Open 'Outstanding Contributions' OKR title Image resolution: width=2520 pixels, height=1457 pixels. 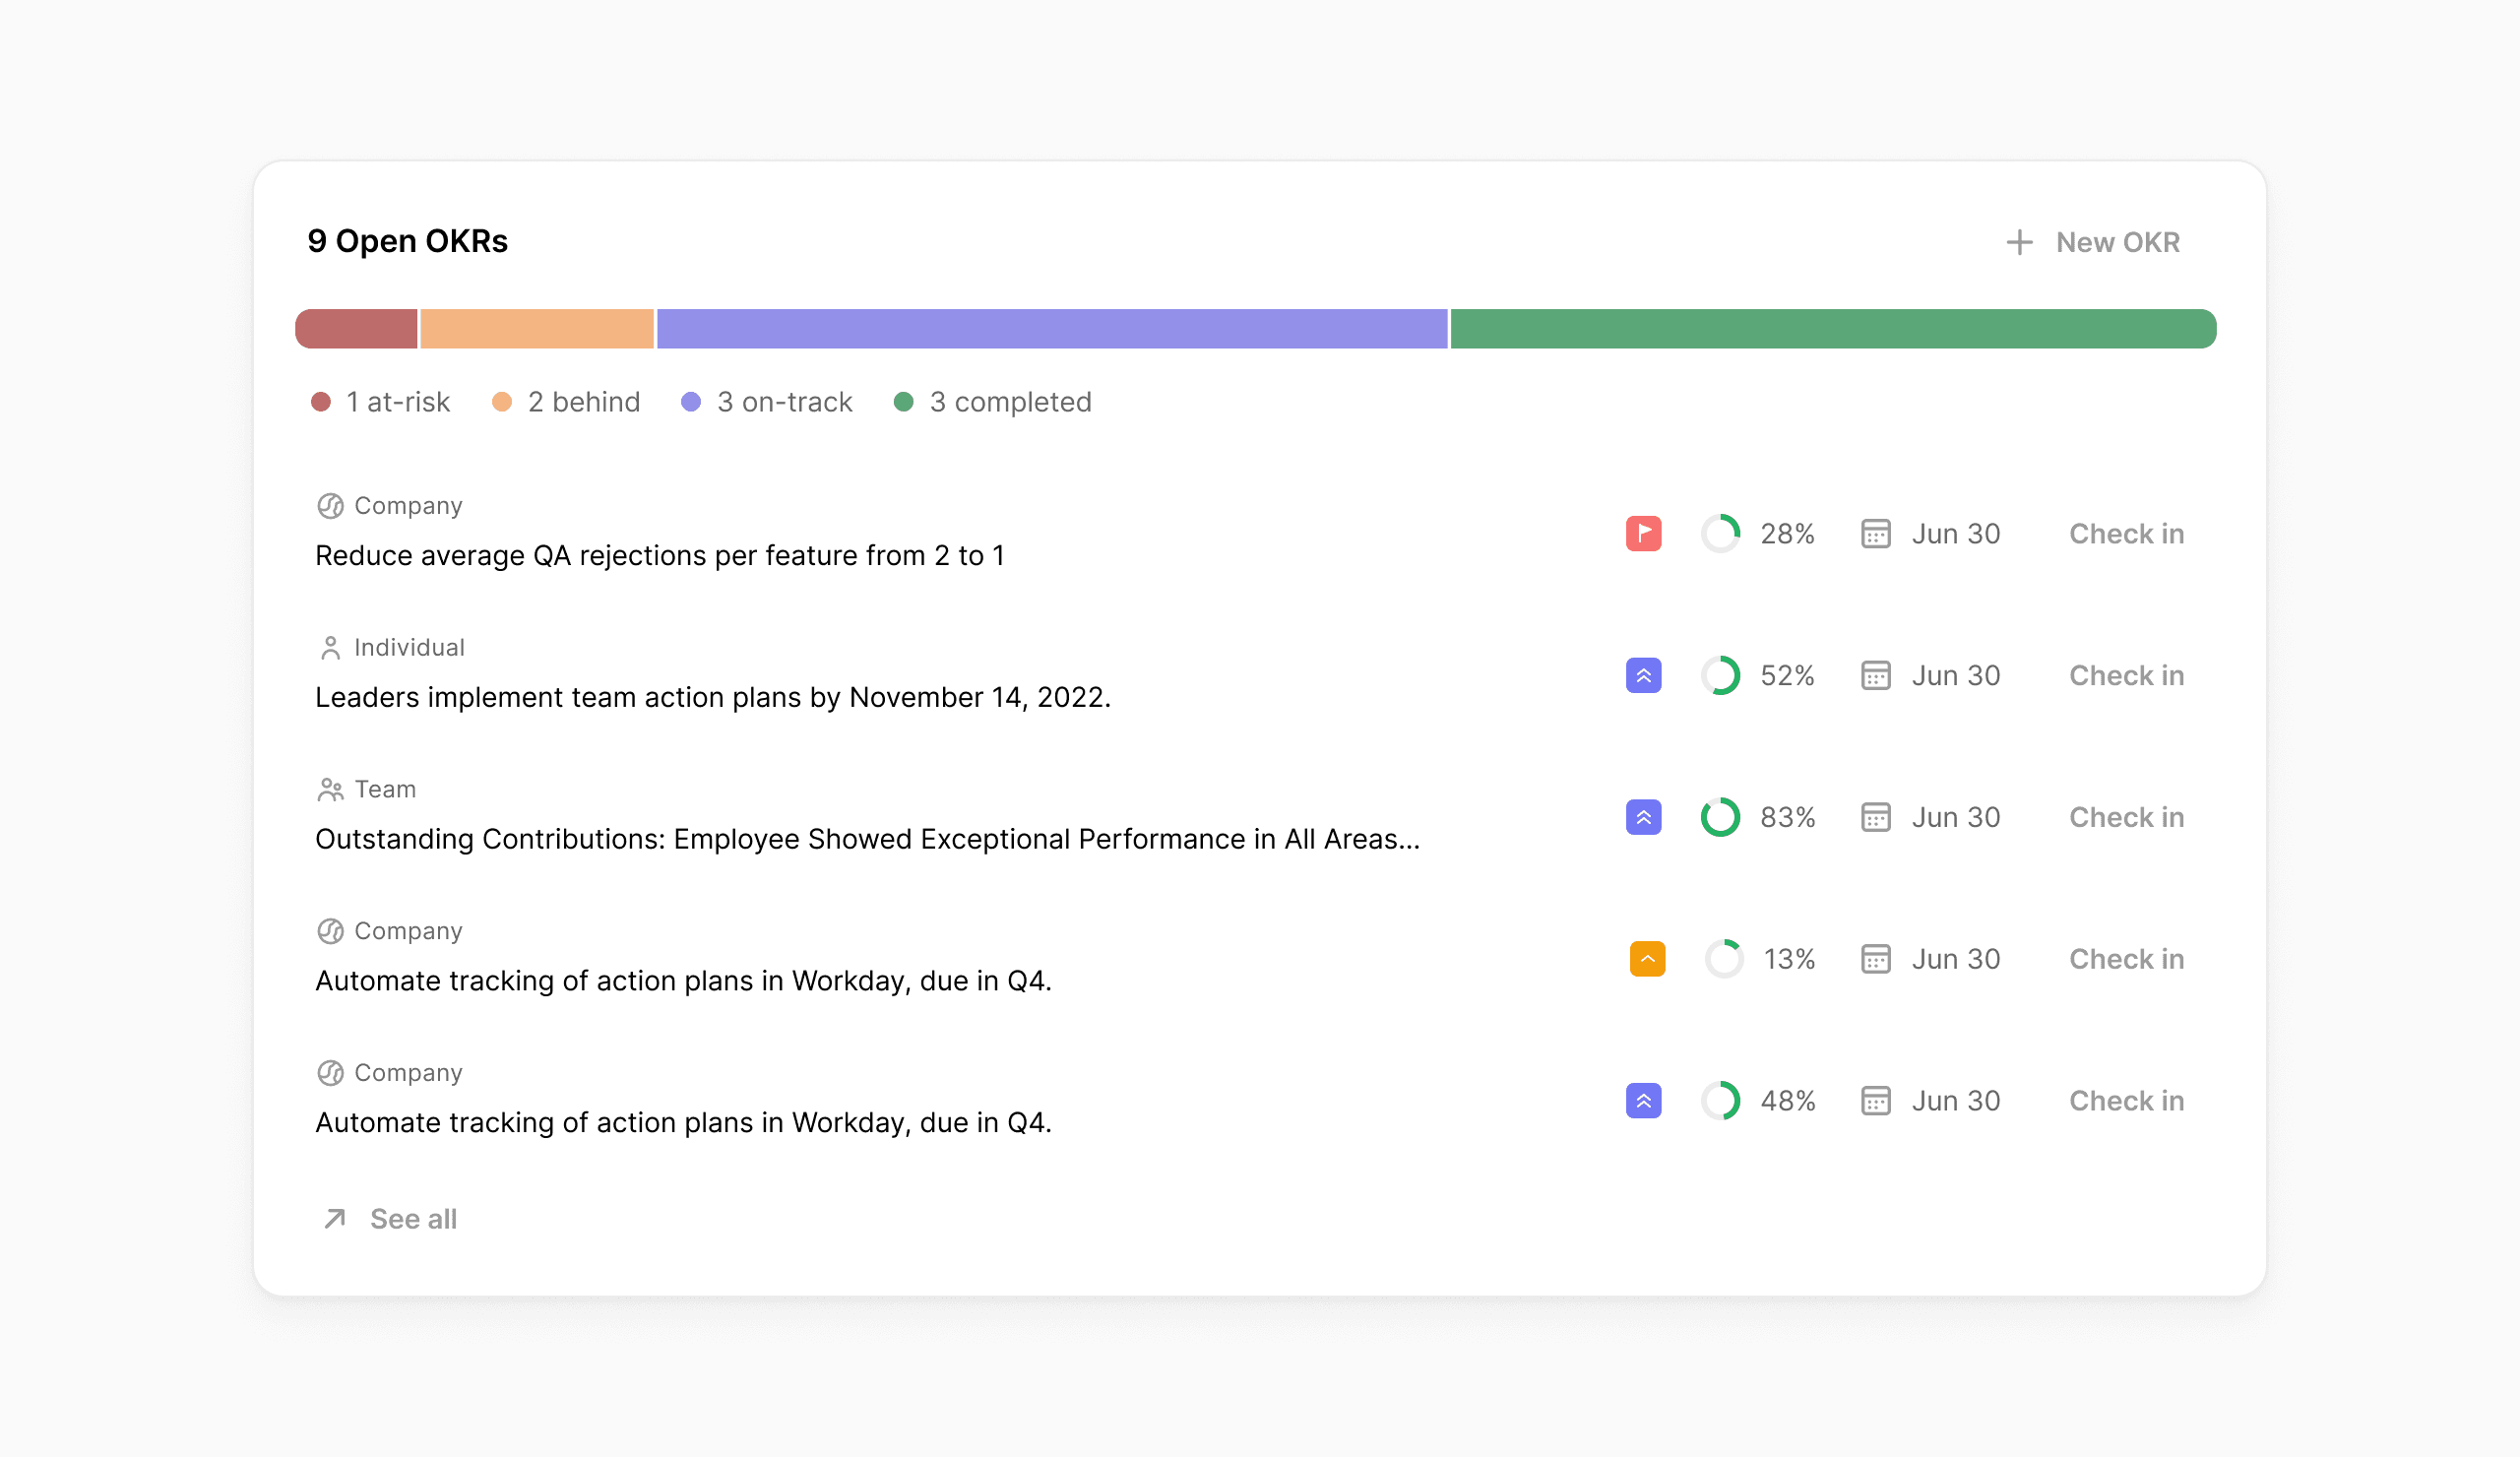click(x=867, y=840)
